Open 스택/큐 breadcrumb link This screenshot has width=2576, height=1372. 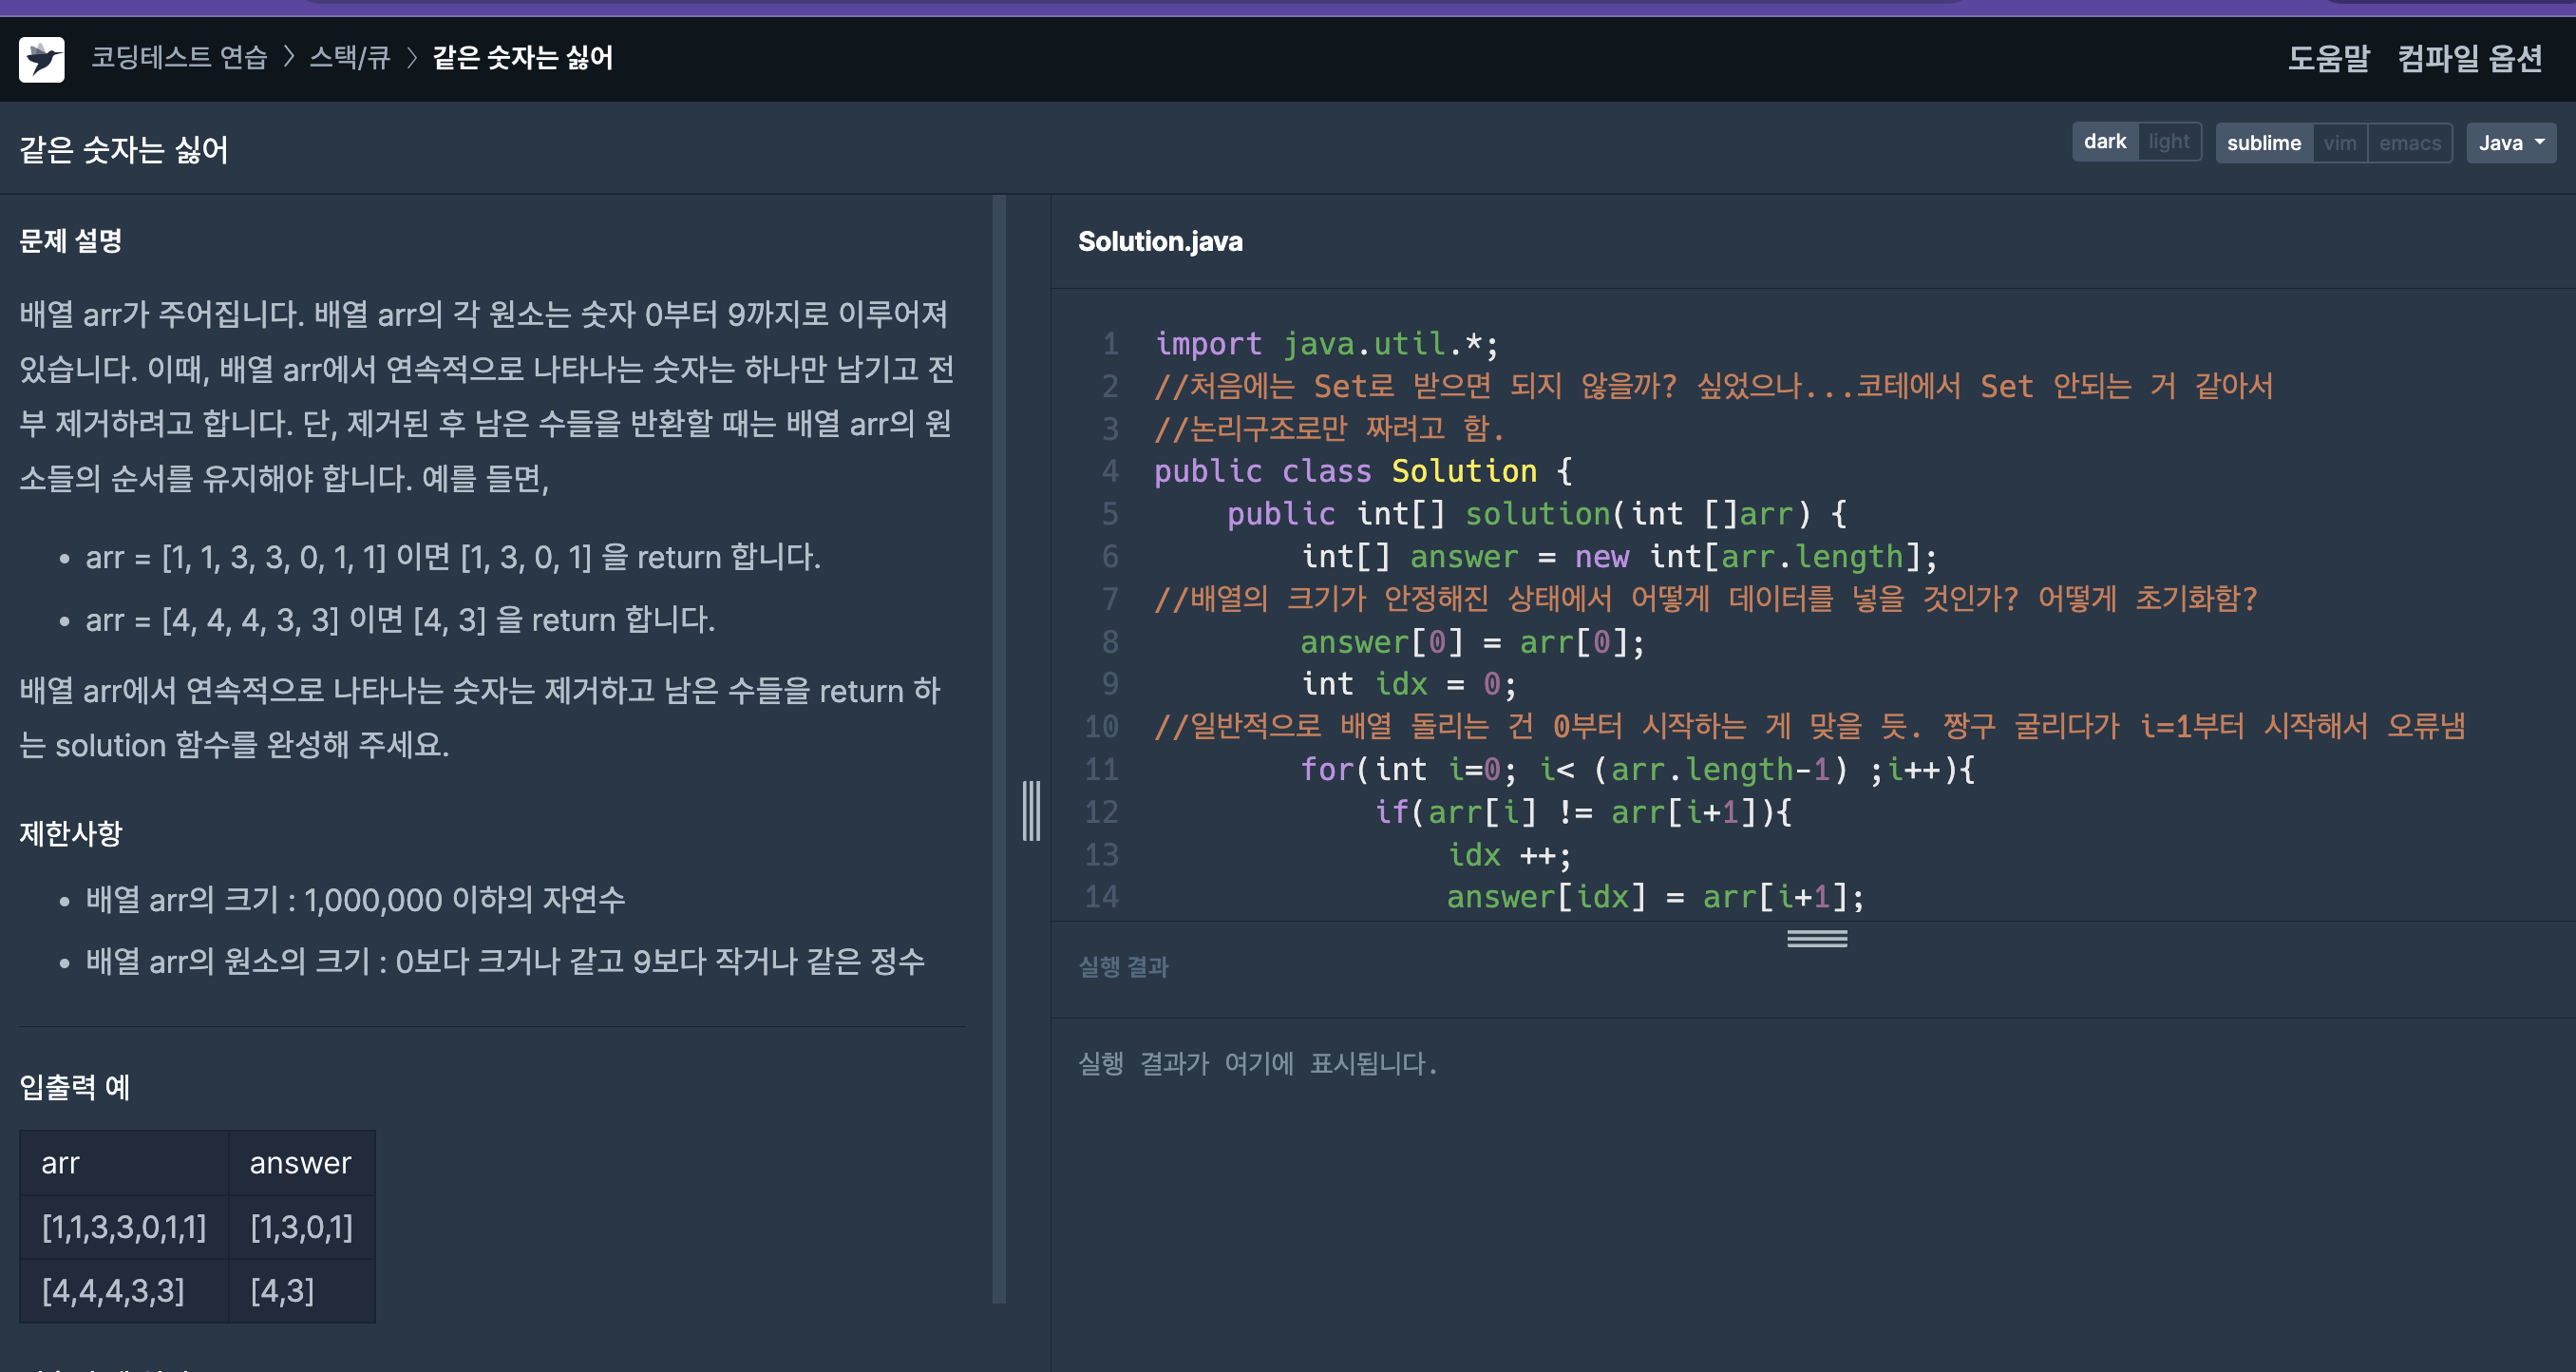[x=349, y=57]
